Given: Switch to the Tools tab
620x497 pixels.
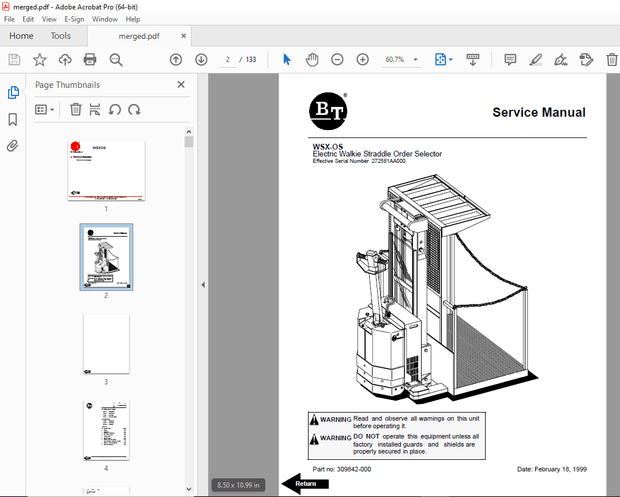Looking at the screenshot, I should point(60,36).
